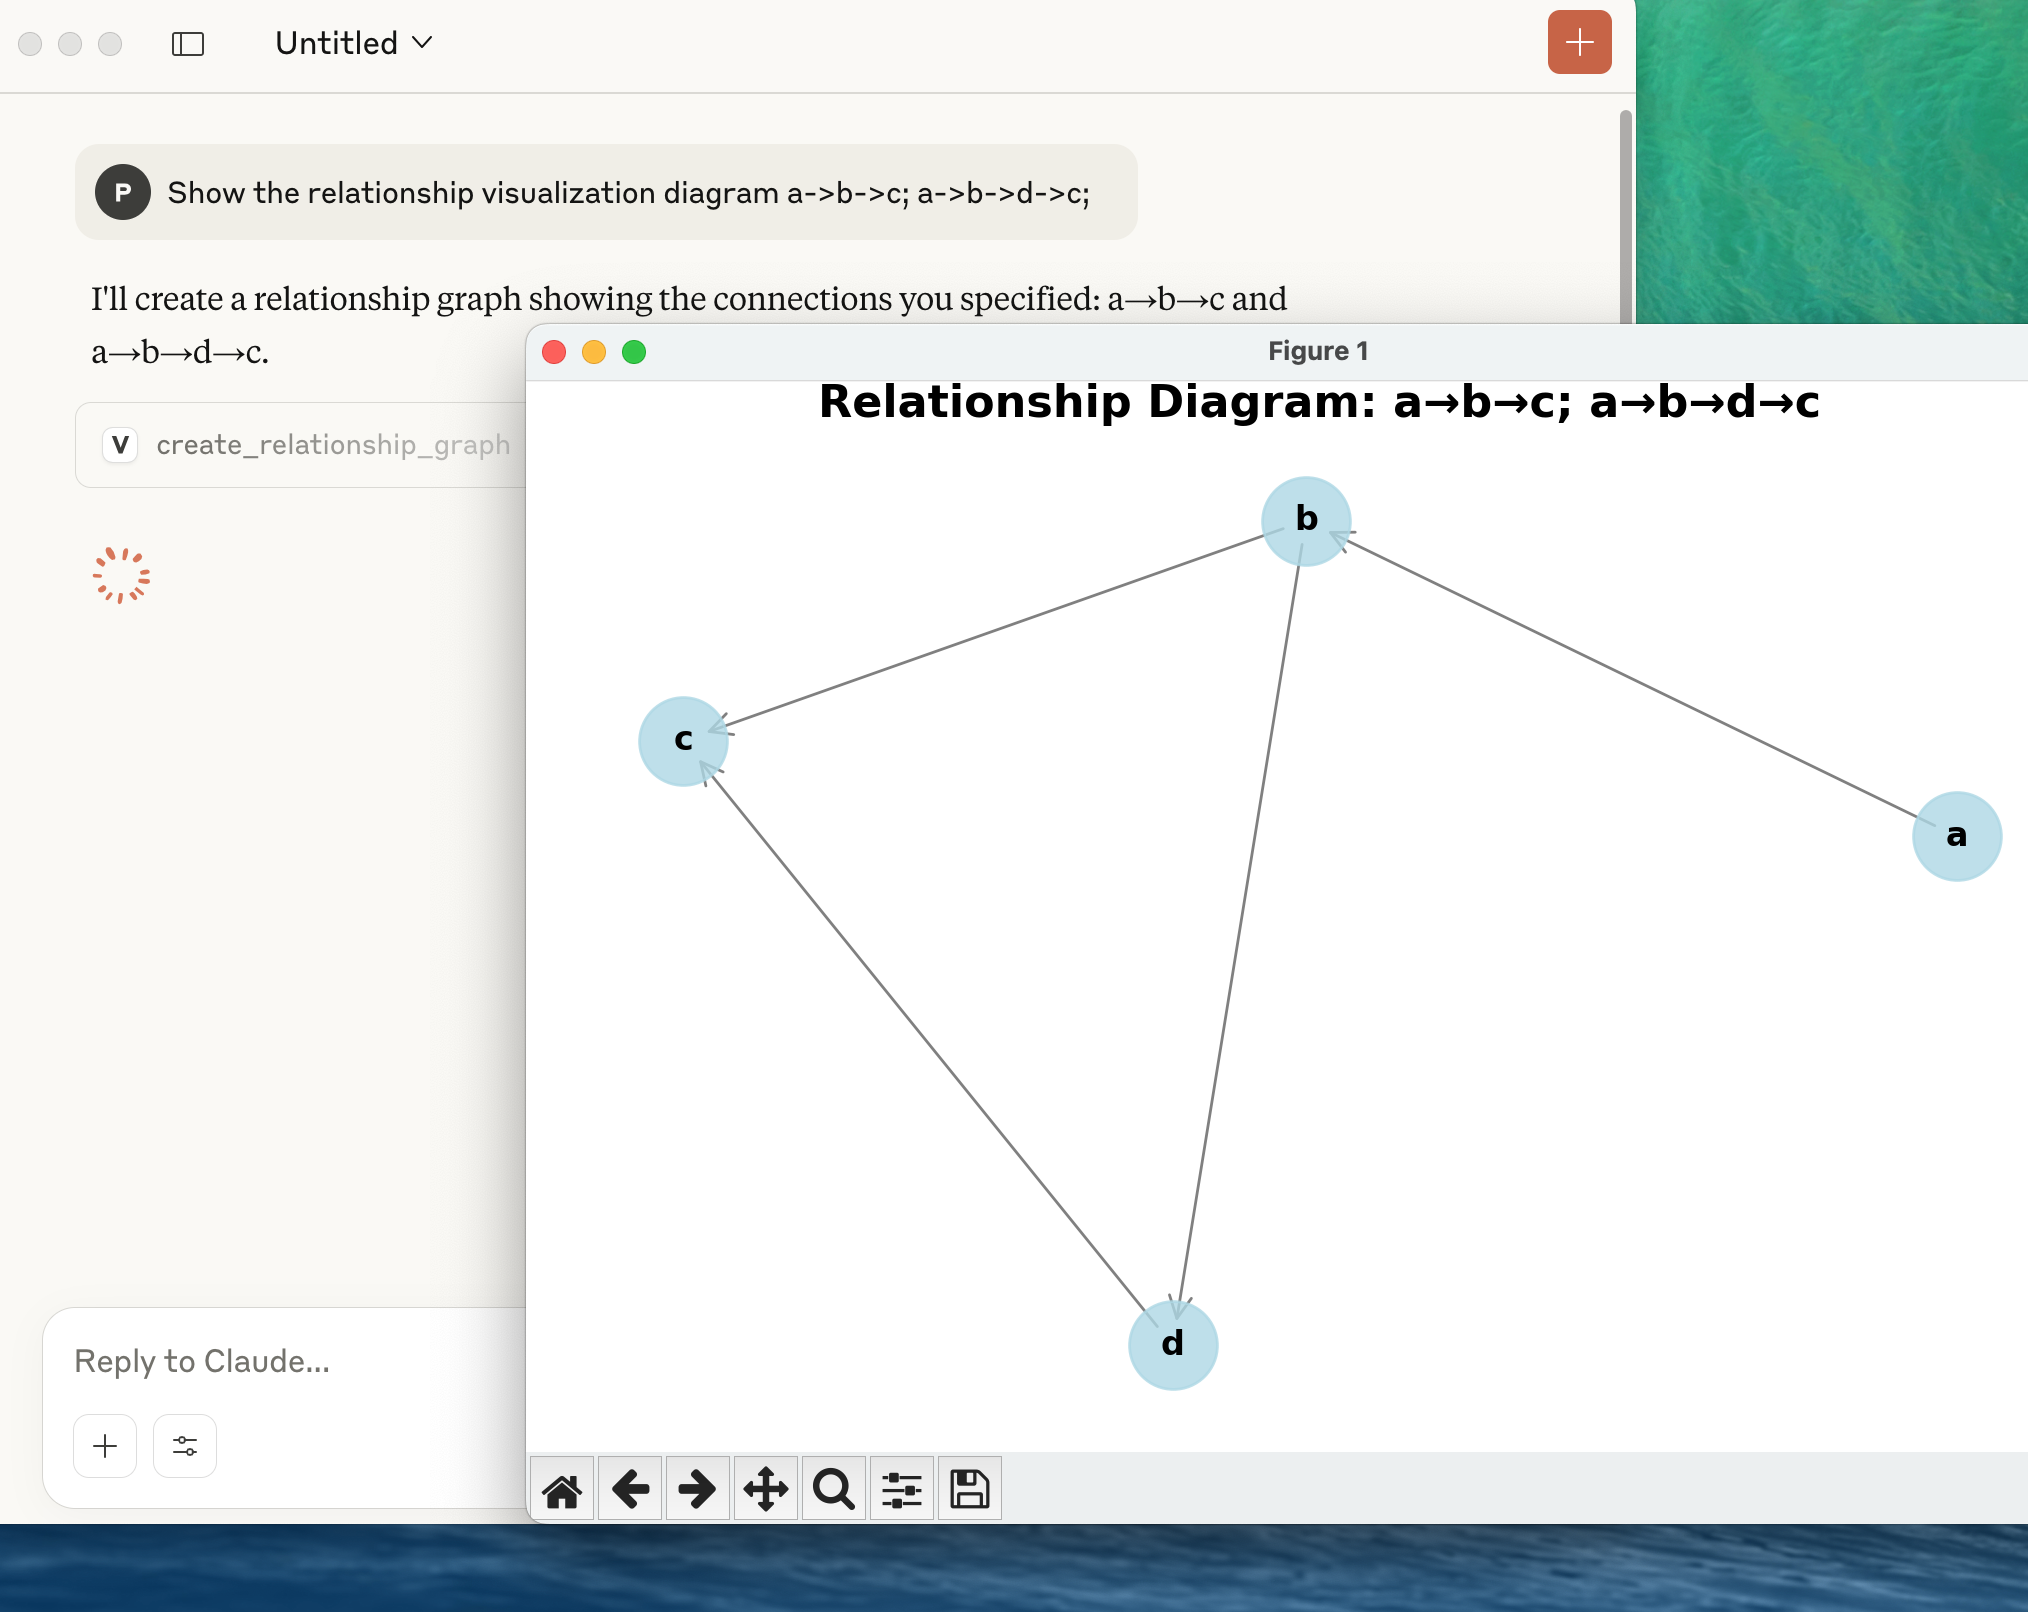The image size is (2028, 1612).
Task: Select the Pan axes tool
Action: click(x=766, y=1490)
